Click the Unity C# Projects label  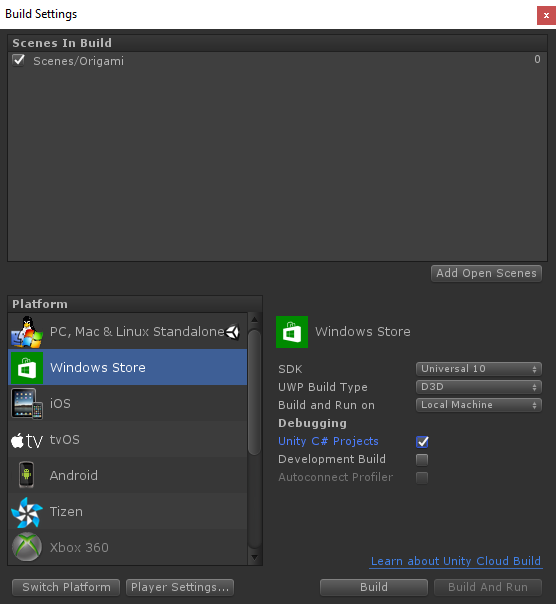[x=328, y=441]
